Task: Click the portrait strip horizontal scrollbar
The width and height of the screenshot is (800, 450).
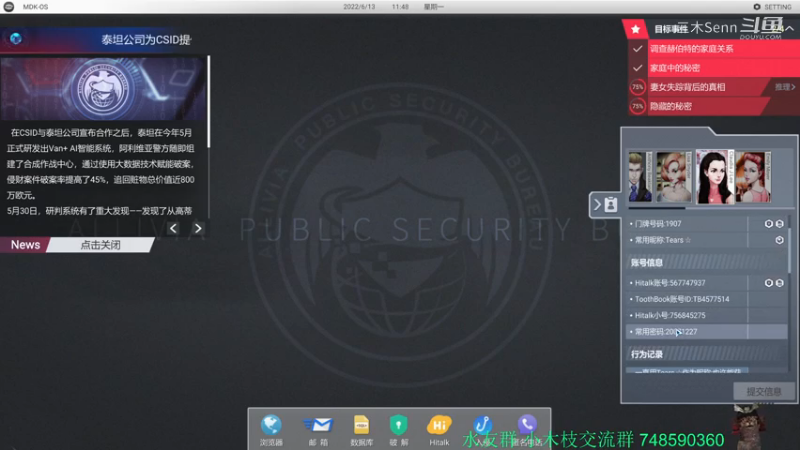Action: (x=657, y=208)
